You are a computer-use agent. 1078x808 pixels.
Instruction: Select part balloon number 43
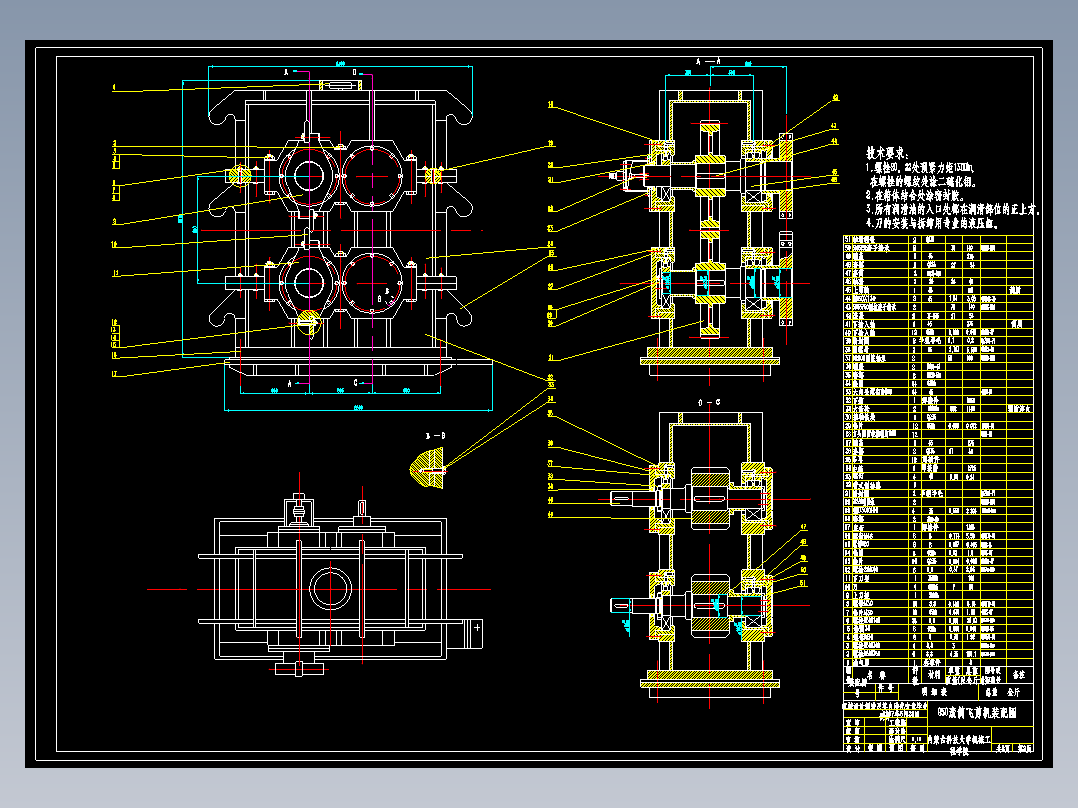point(834,127)
